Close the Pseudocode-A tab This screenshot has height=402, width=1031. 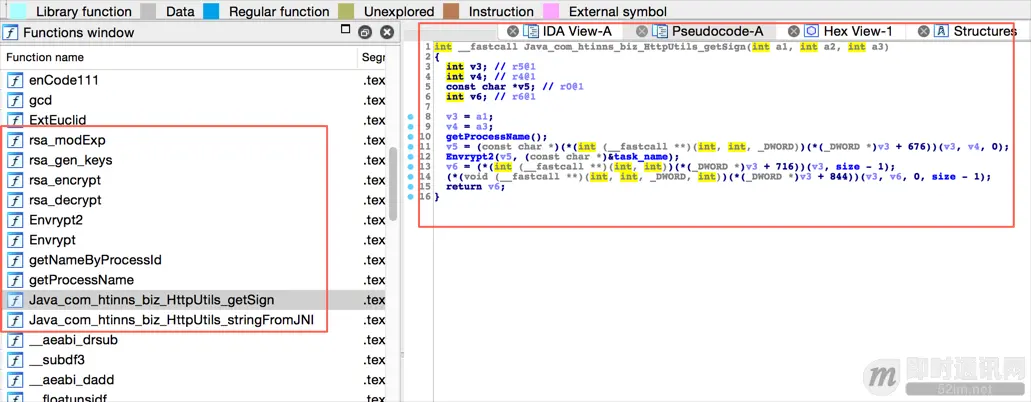pos(642,32)
